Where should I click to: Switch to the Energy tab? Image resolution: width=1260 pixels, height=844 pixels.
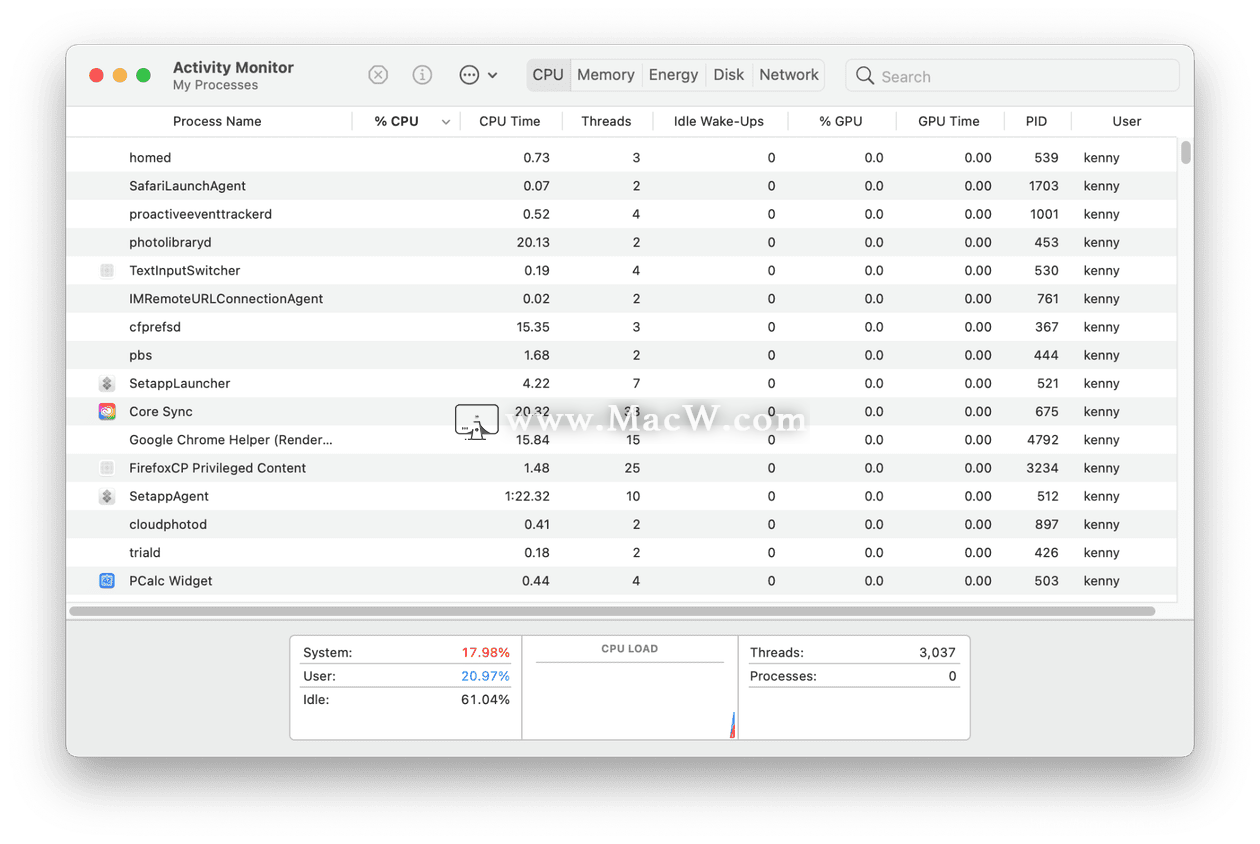click(673, 75)
